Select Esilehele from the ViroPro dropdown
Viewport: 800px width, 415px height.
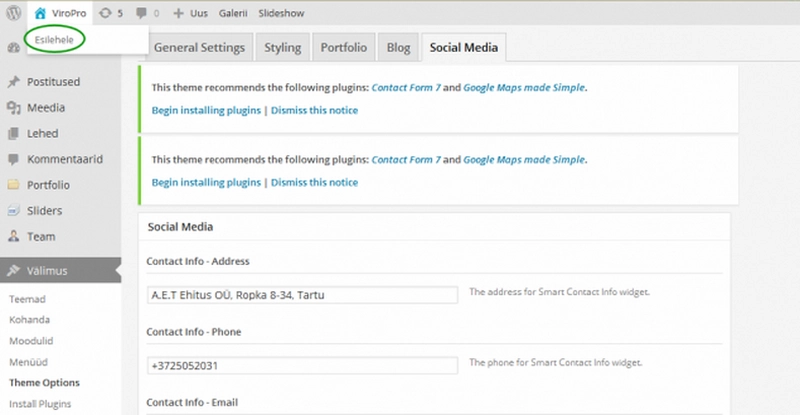[x=52, y=39]
